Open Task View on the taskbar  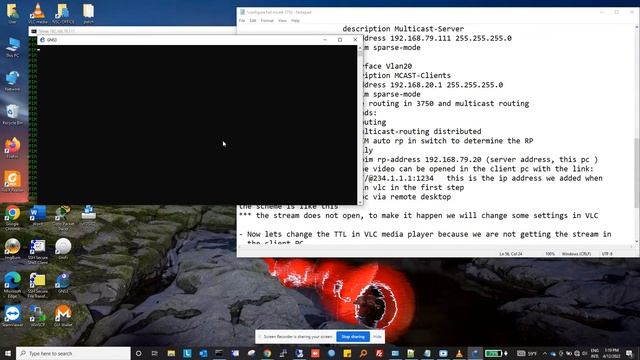tap(155, 353)
